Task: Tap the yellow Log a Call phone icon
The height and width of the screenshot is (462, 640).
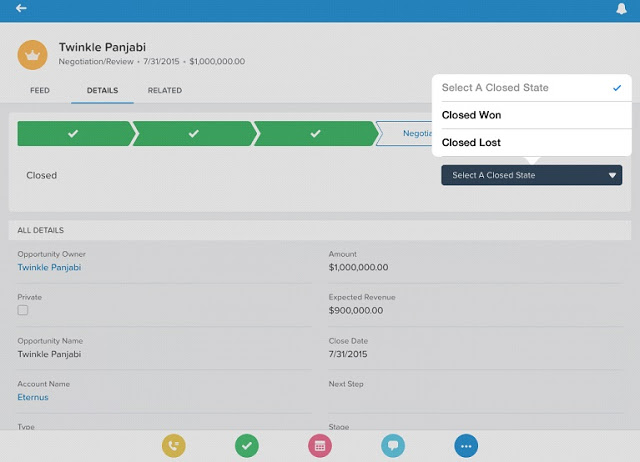Action: (174, 446)
